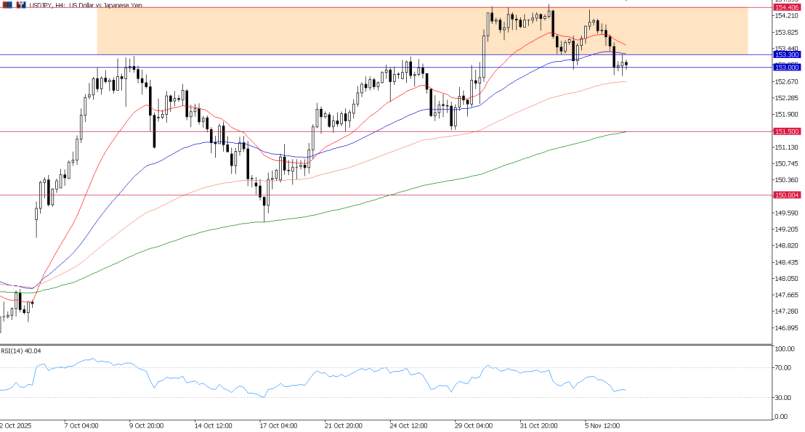This screenshot has height=432, width=805.
Task: Click the '21 Oct 20:00' time axis label
Action: coord(343,426)
